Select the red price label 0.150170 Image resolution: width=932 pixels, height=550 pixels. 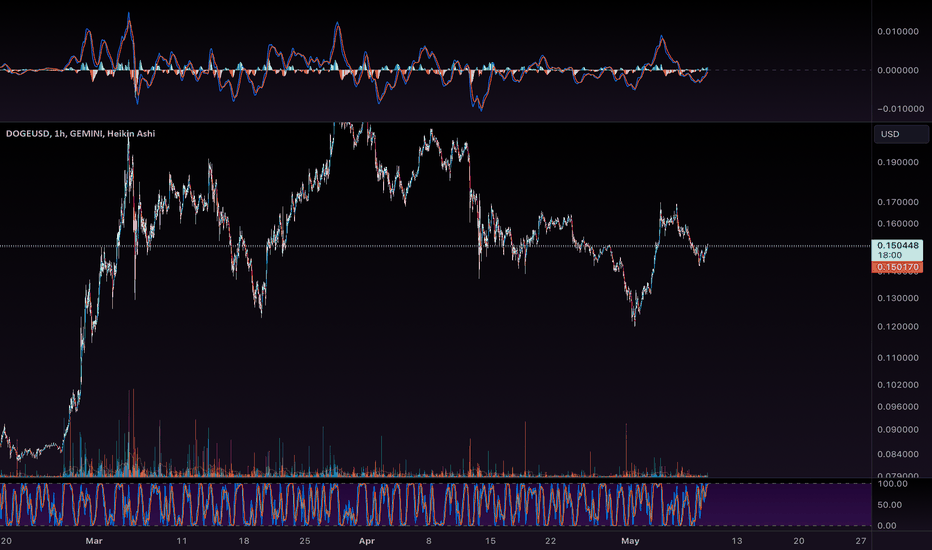[898, 268]
